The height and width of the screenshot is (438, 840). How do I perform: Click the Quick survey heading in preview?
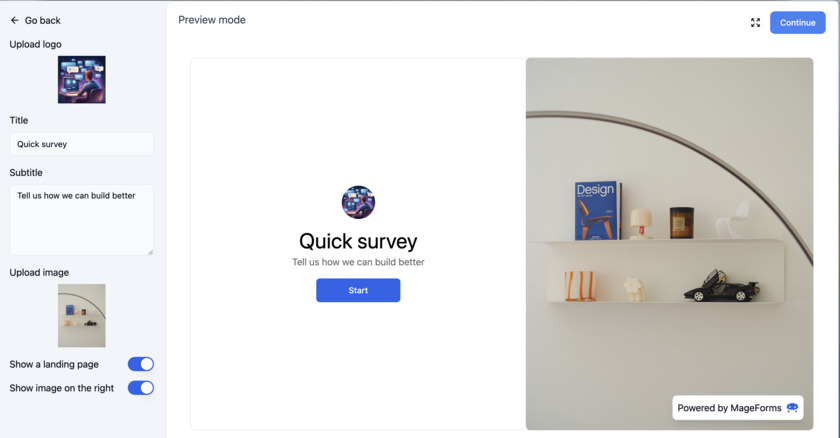coord(358,241)
